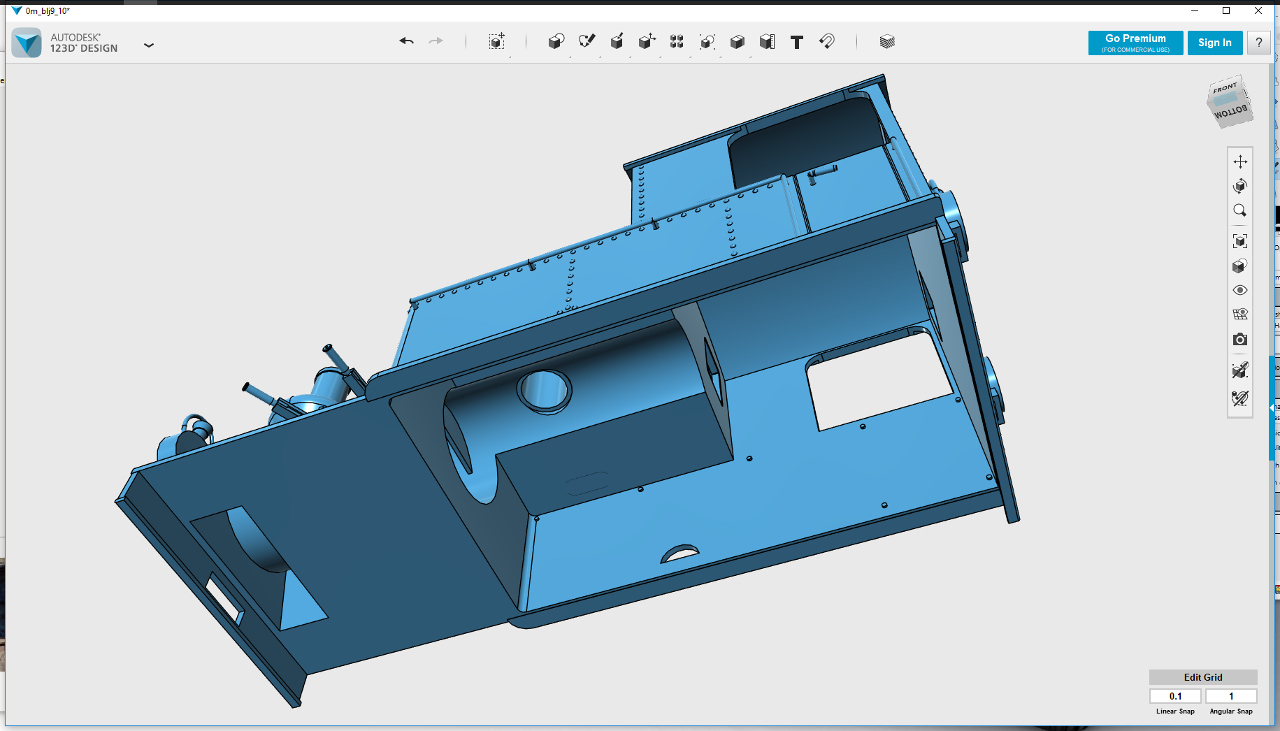Open the Grouping tool menu
The width and height of the screenshot is (1280, 731).
[x=707, y=41]
